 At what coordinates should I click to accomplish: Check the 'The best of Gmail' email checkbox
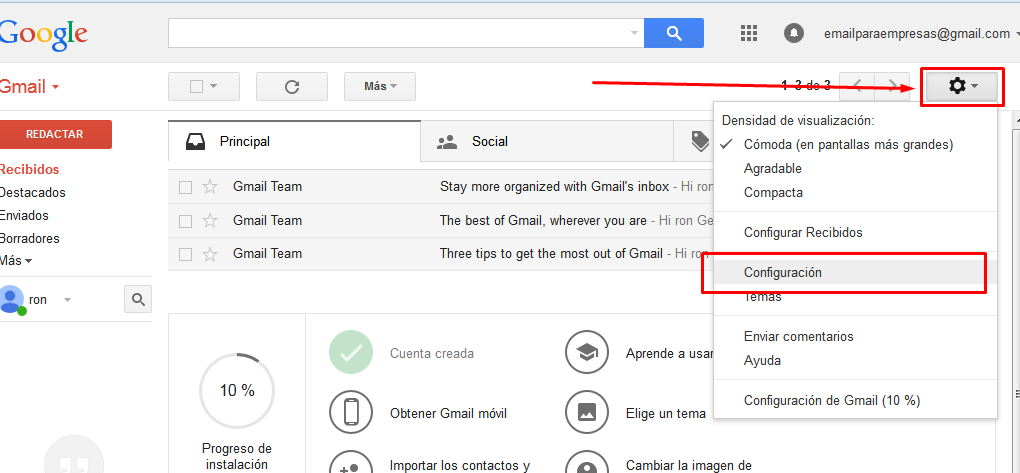click(x=185, y=221)
